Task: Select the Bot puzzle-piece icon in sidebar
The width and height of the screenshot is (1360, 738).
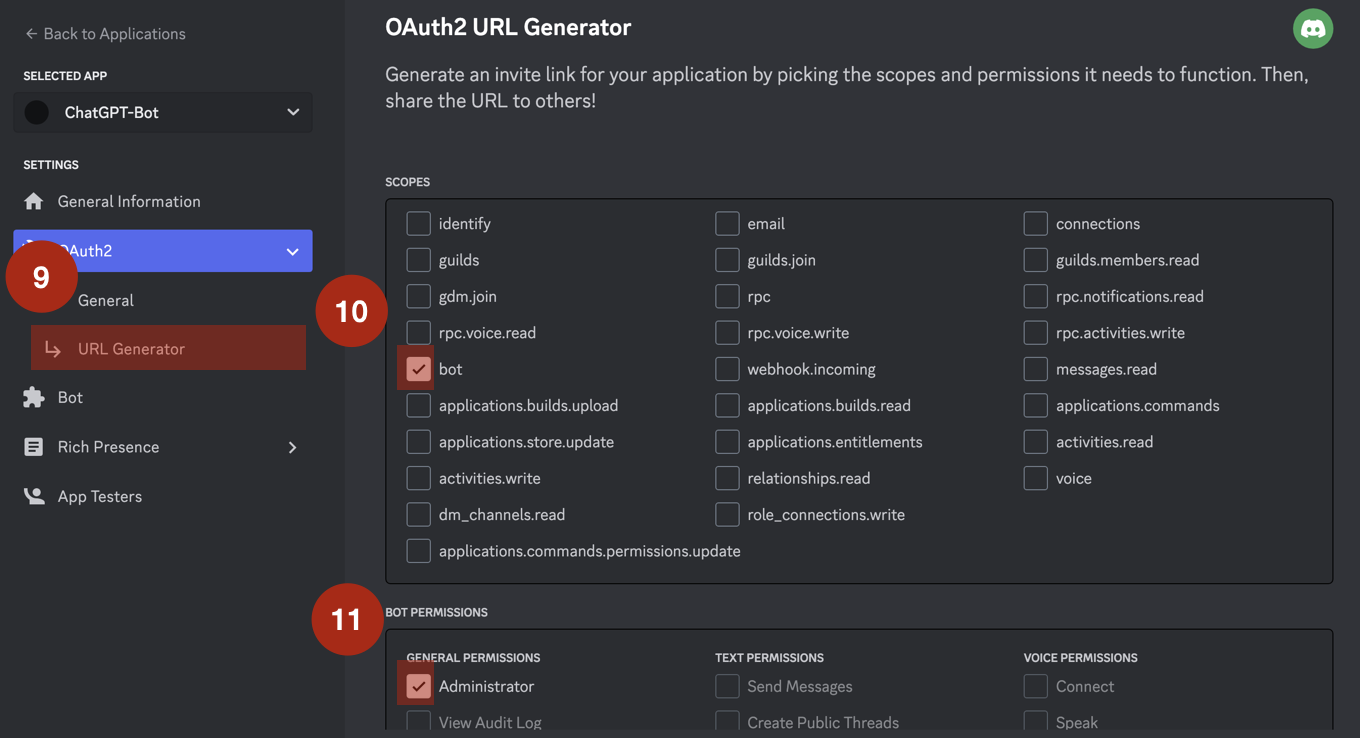Action: tap(34, 397)
